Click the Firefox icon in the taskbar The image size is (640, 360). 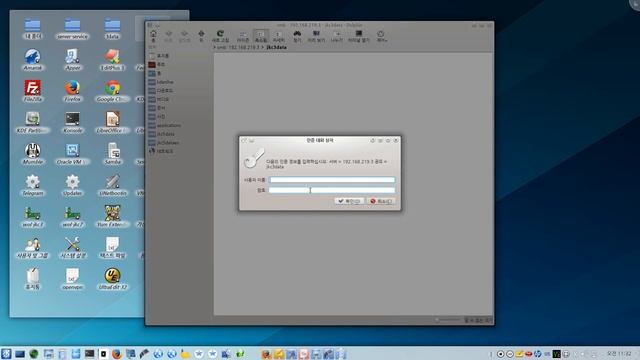117,354
